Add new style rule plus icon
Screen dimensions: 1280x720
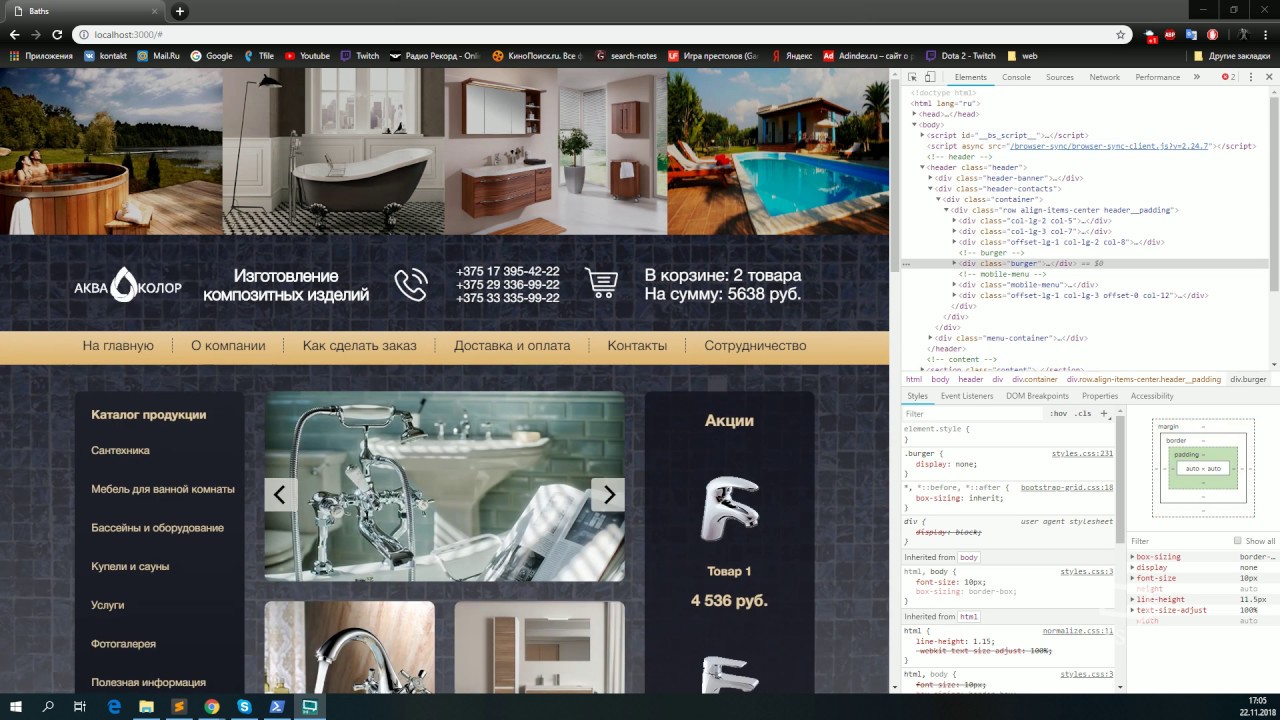[x=1104, y=413]
